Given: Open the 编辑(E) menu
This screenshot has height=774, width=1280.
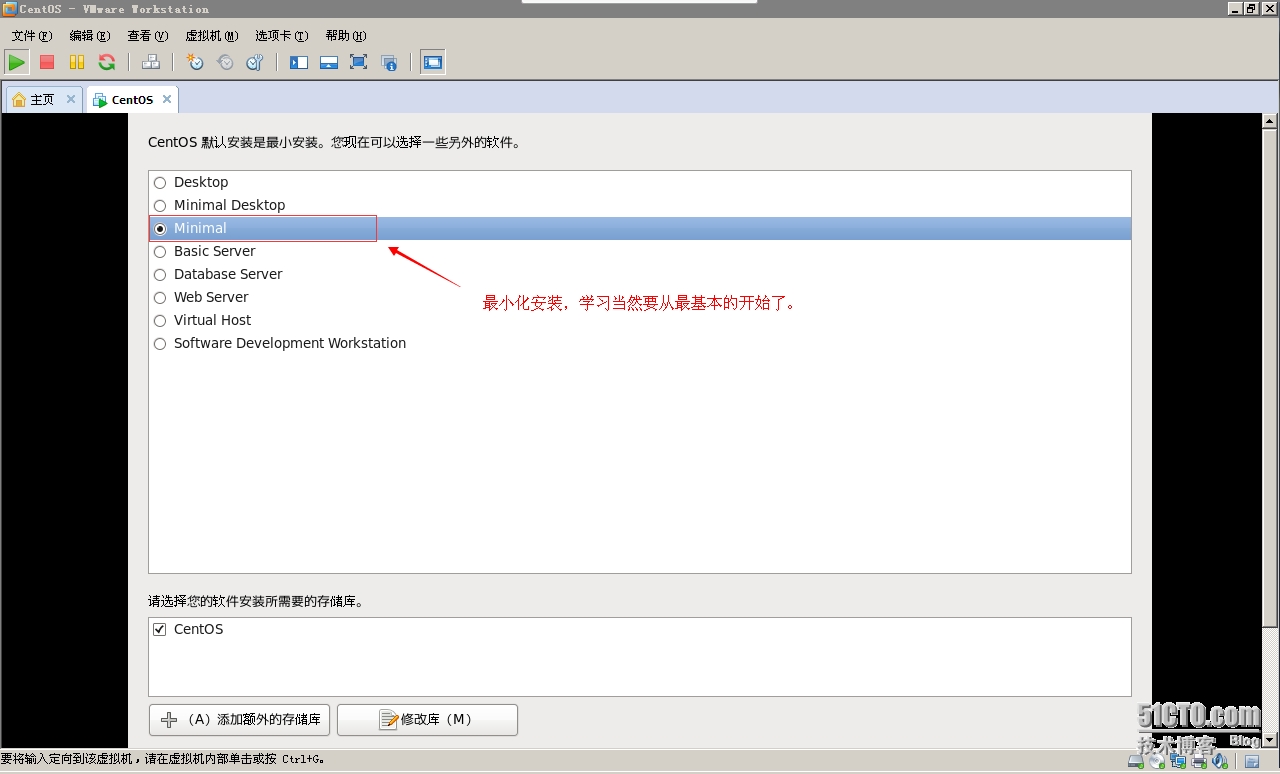Looking at the screenshot, I should [90, 36].
